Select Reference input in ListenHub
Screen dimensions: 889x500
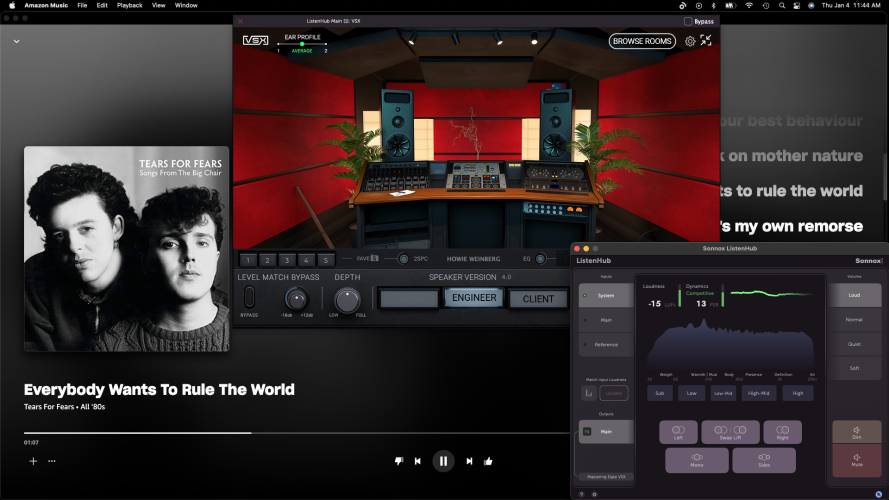point(606,344)
